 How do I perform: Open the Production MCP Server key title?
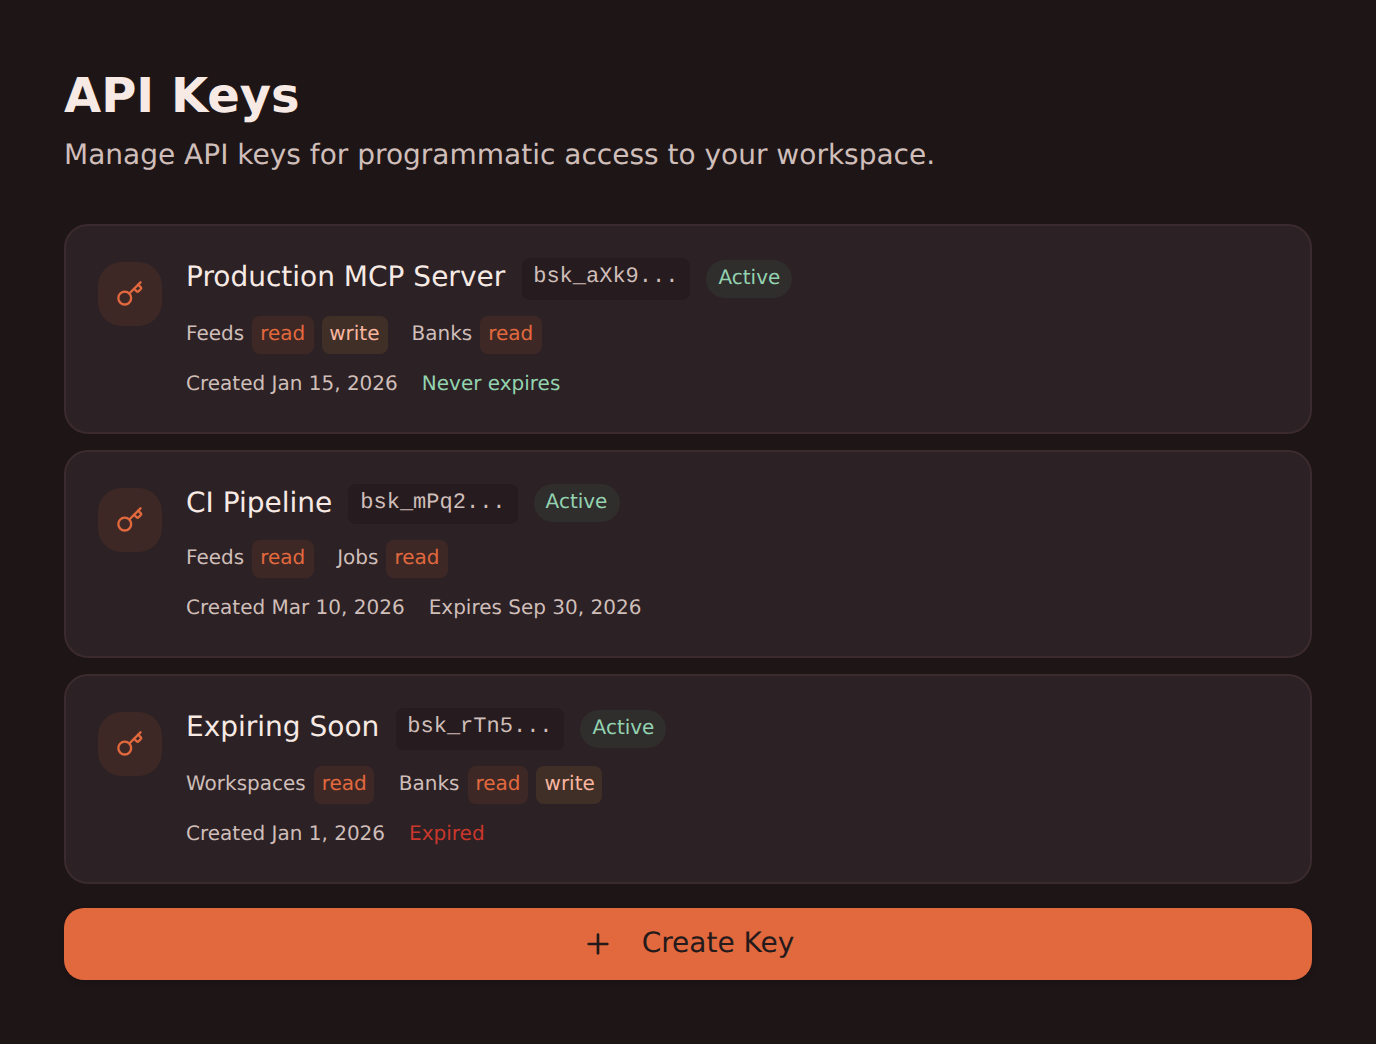click(x=346, y=277)
